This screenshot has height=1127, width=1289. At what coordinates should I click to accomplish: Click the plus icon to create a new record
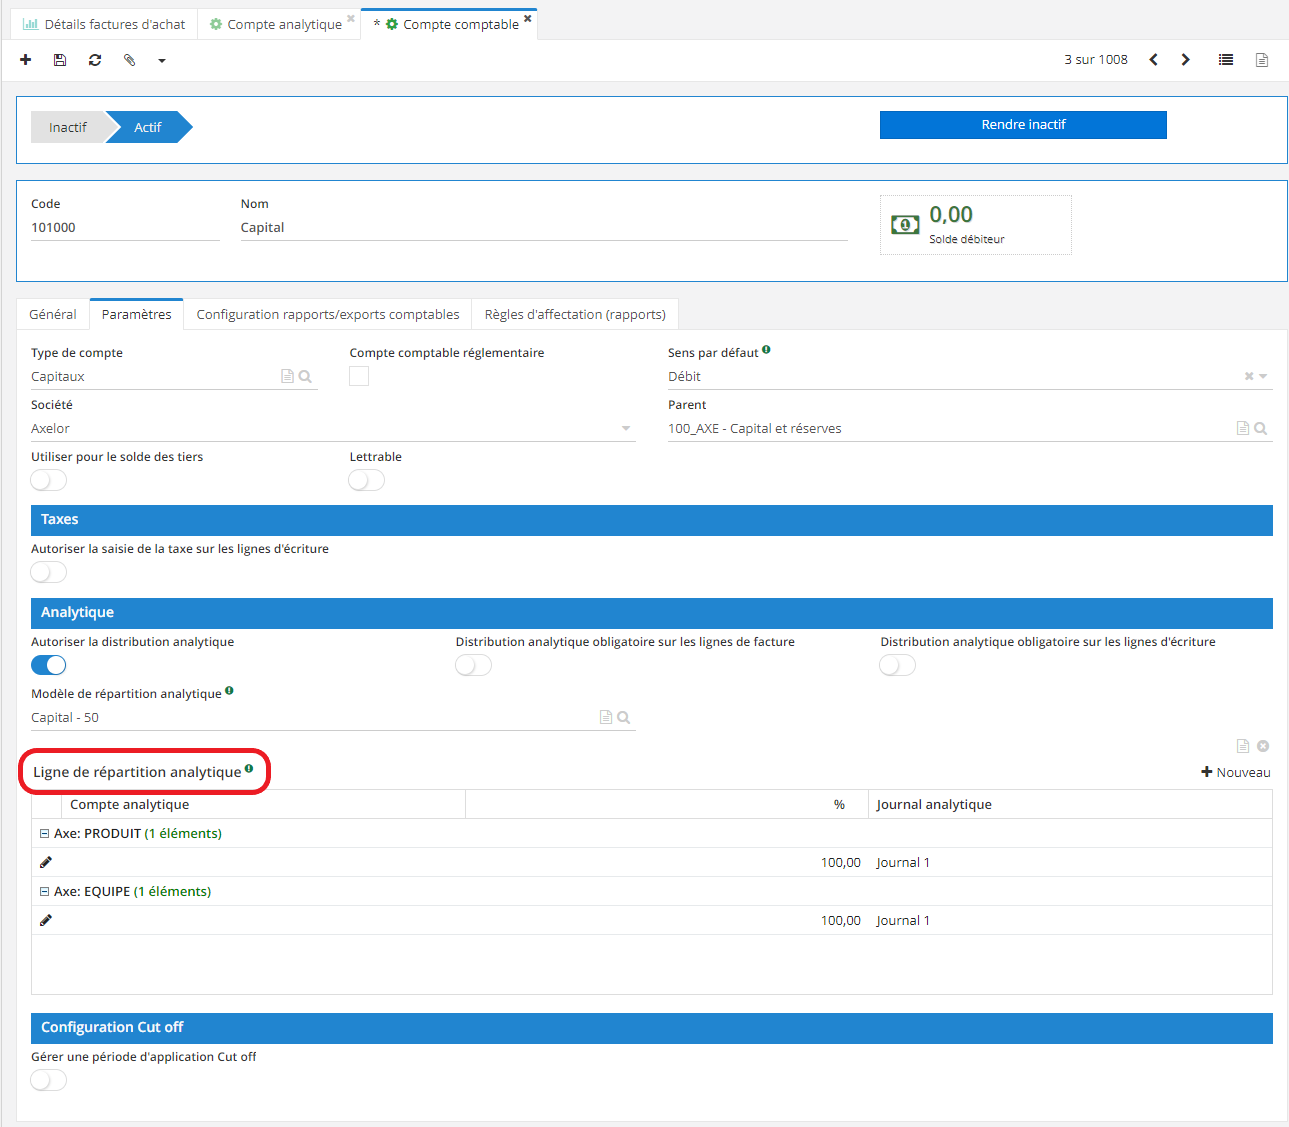26,60
